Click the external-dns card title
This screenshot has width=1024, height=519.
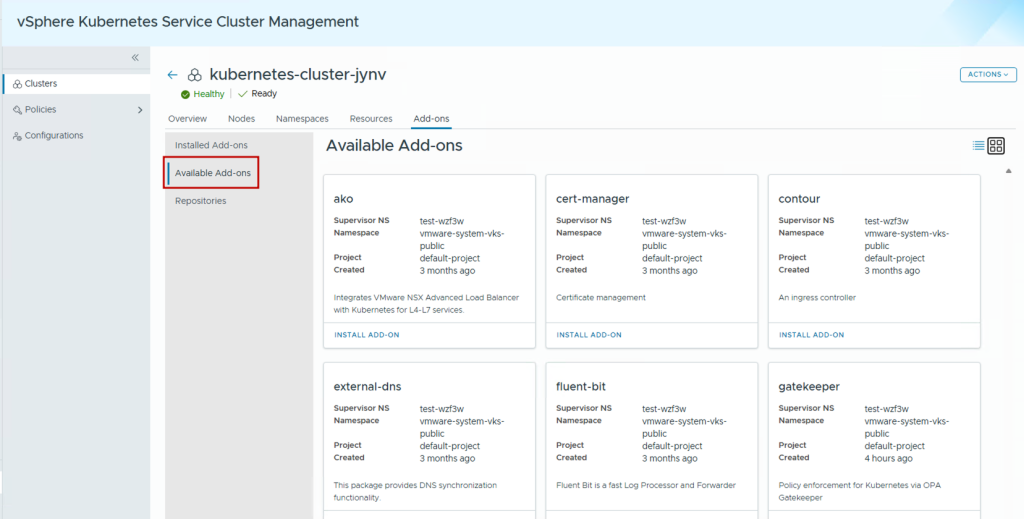[x=368, y=386]
